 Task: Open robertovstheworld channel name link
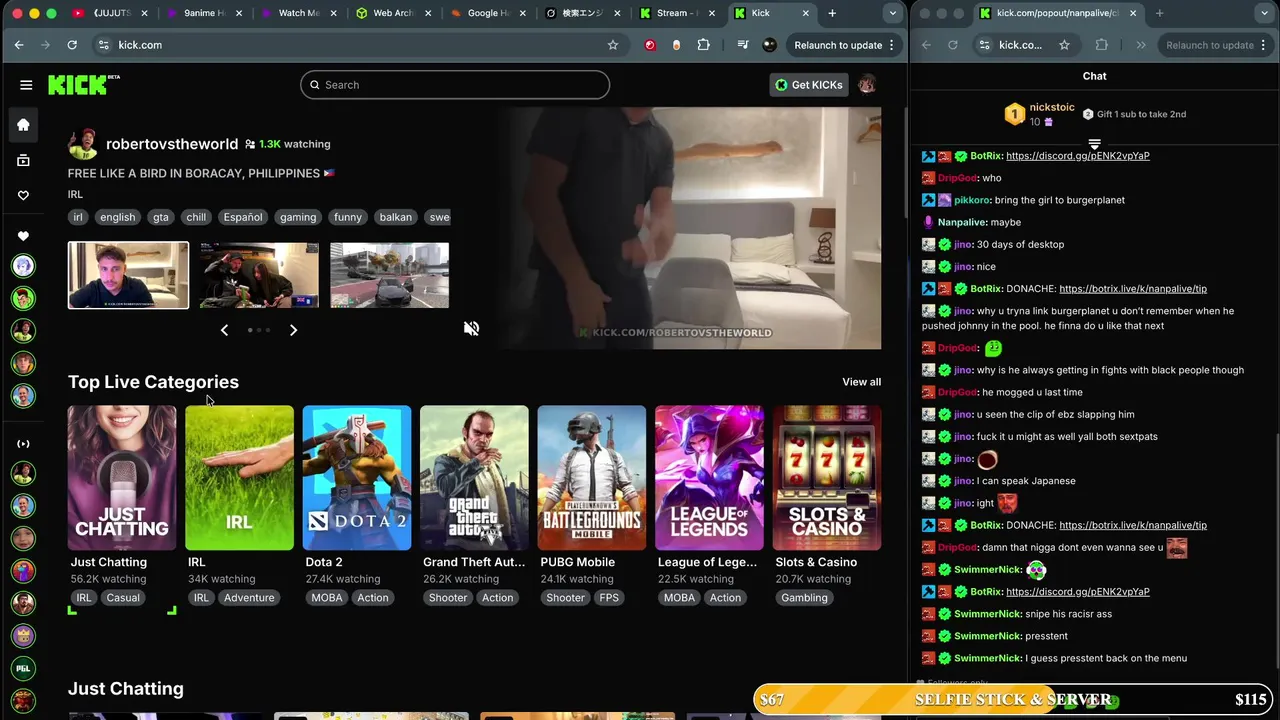click(x=172, y=144)
